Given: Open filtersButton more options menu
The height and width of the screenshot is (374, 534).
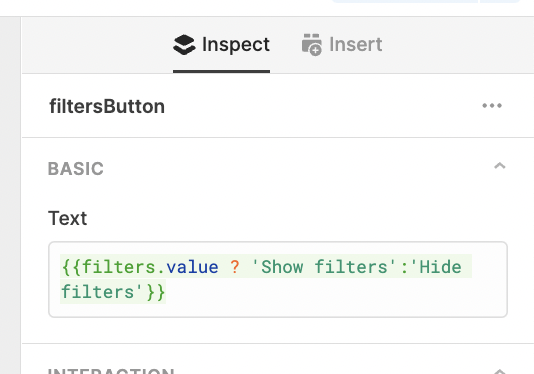Looking at the screenshot, I should (x=492, y=106).
